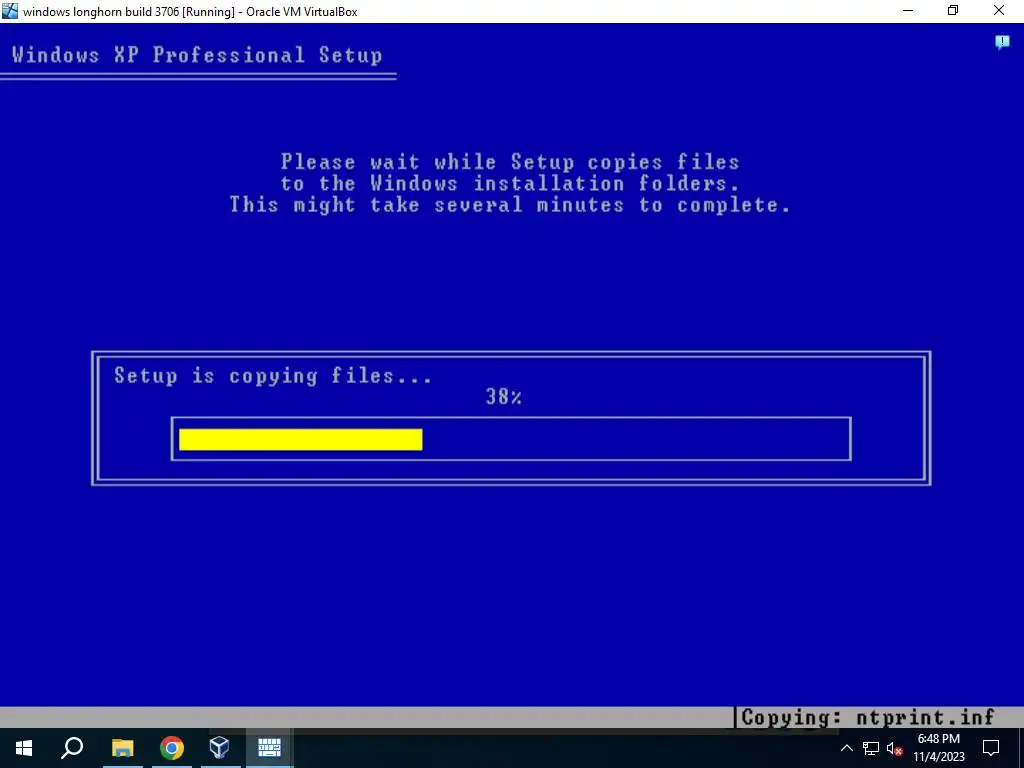Screen dimensions: 1024x768
Task: Click the 'Please wait while Setup copies files' line
Action: pos(509,161)
